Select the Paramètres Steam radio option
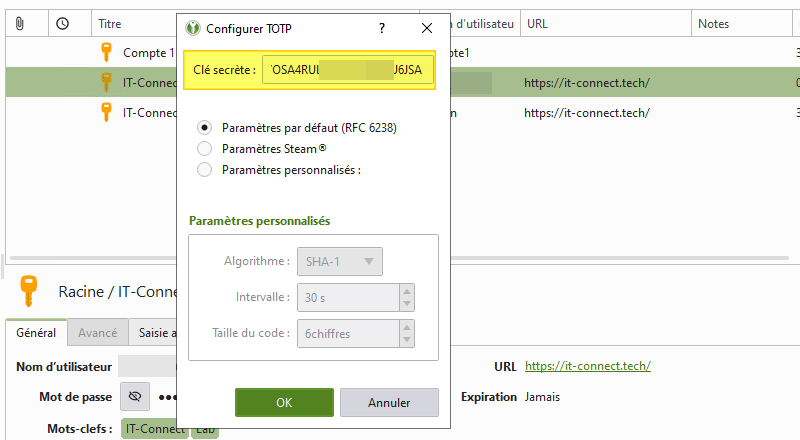The width and height of the screenshot is (800, 440). [205, 149]
